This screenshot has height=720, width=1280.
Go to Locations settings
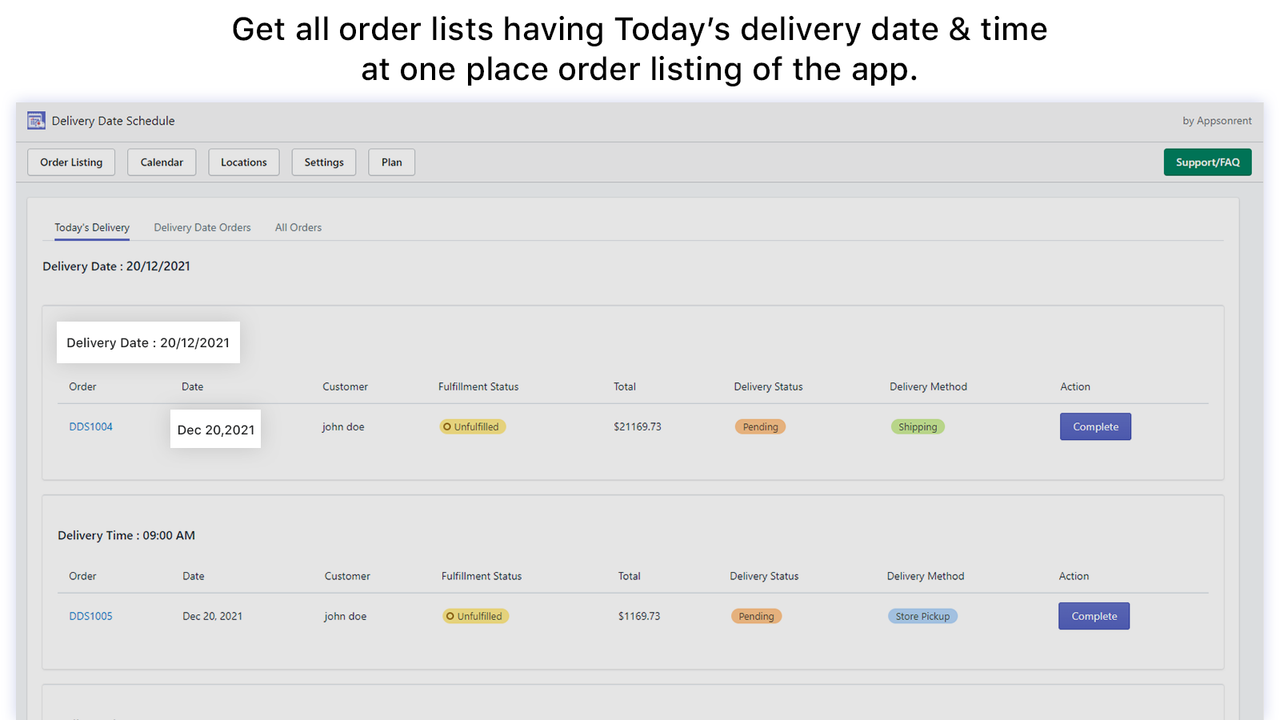pyautogui.click(x=244, y=162)
